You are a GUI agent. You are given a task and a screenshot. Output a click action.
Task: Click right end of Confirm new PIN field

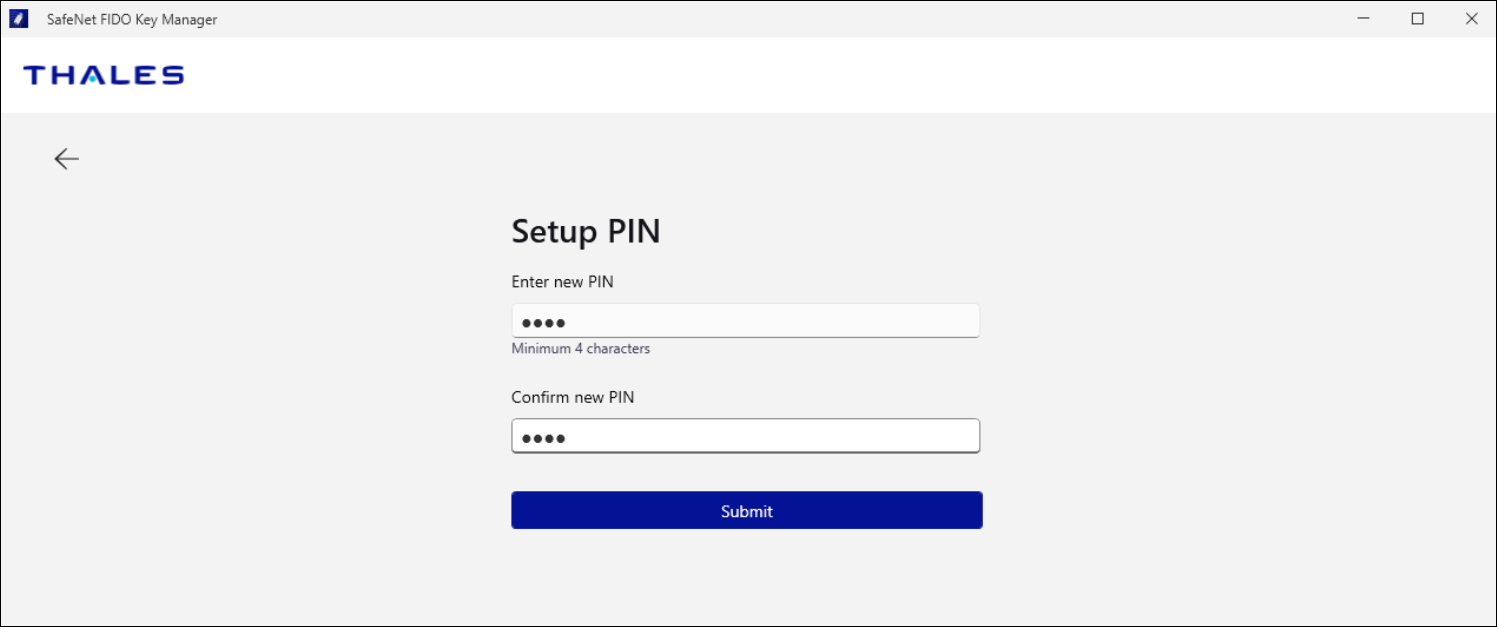pyautogui.click(x=960, y=436)
